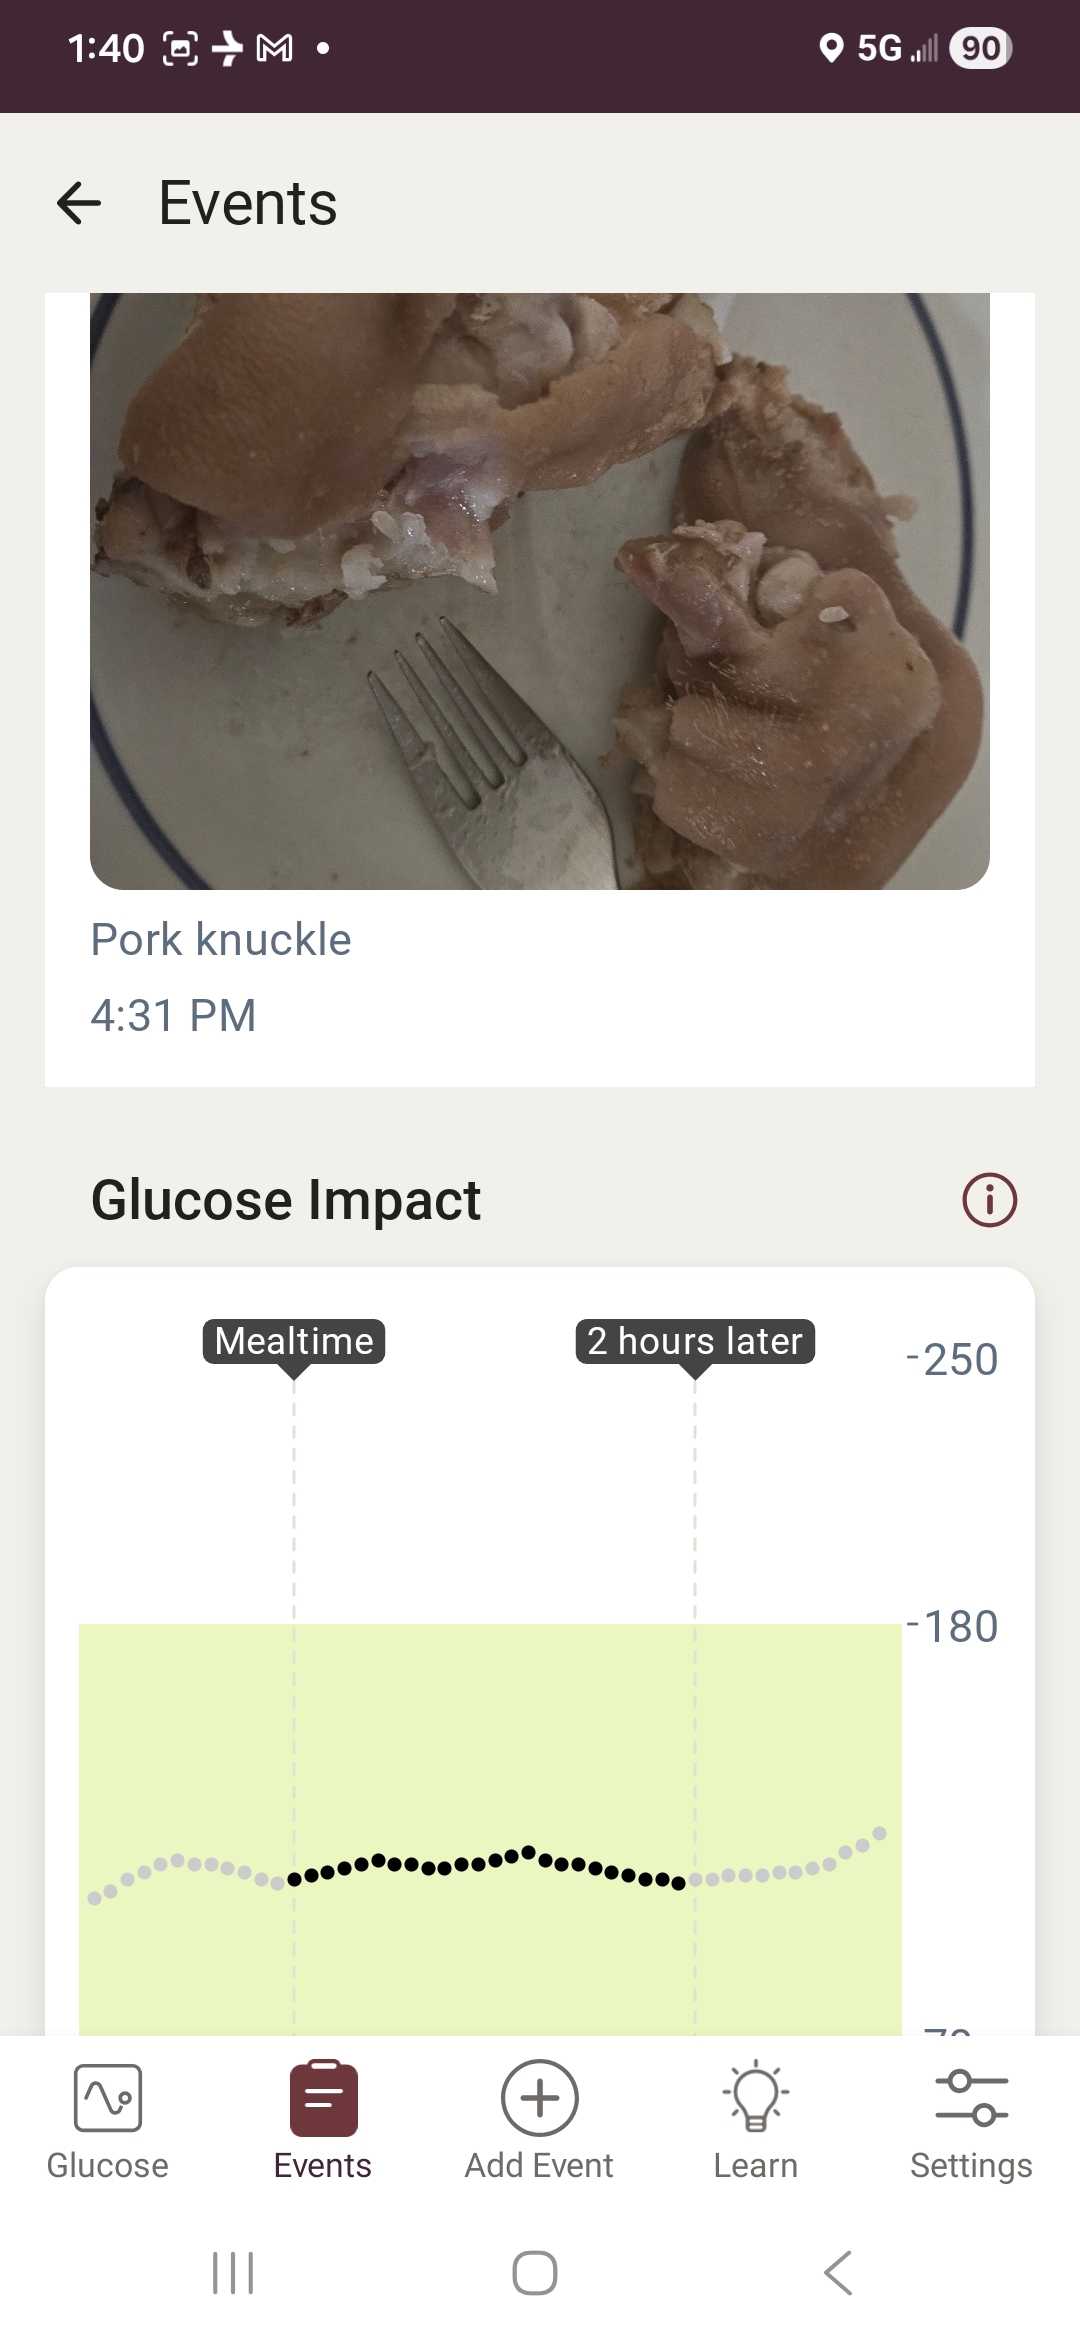Open Glucose Impact info icon
This screenshot has height=2340, width=1080.
point(989,1199)
